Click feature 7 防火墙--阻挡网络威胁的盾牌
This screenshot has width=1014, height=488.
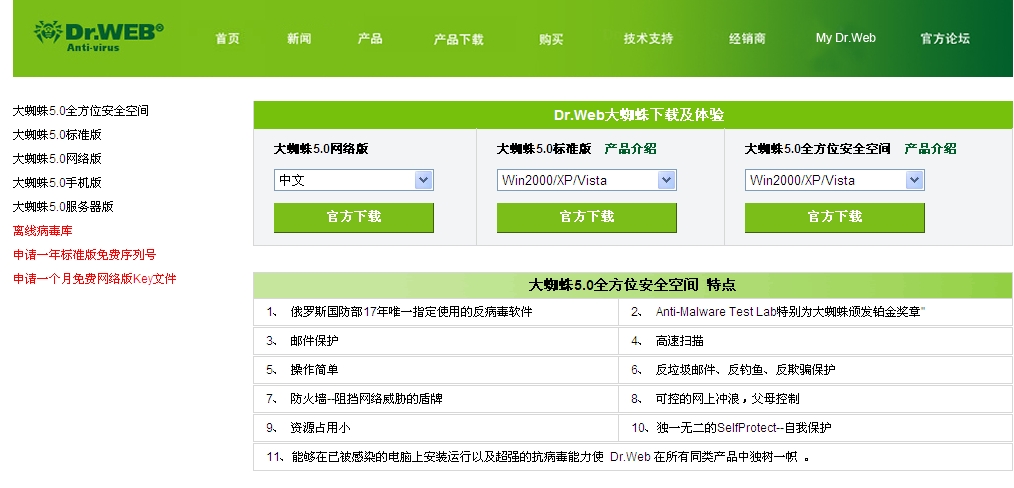[366, 399]
